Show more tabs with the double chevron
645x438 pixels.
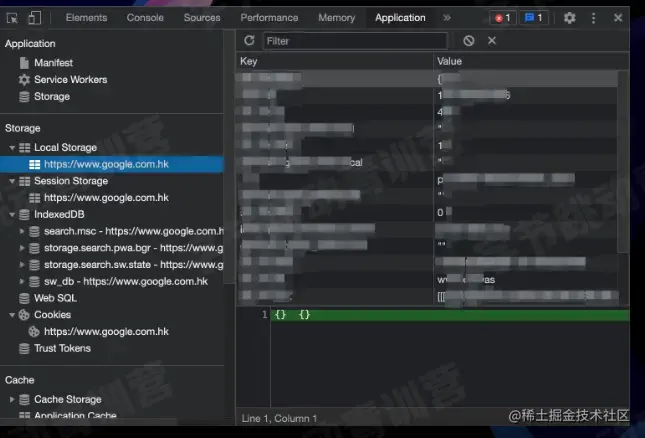(447, 18)
